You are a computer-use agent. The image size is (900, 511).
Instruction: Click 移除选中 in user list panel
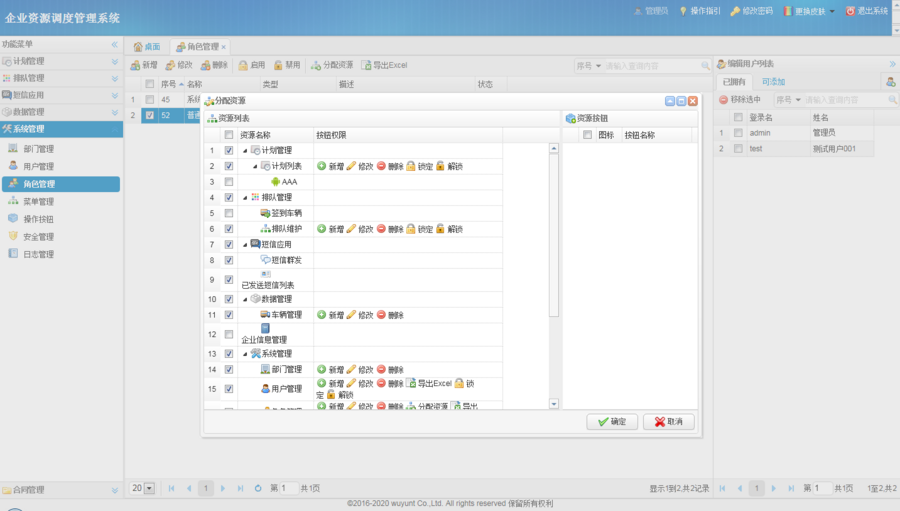pos(740,99)
